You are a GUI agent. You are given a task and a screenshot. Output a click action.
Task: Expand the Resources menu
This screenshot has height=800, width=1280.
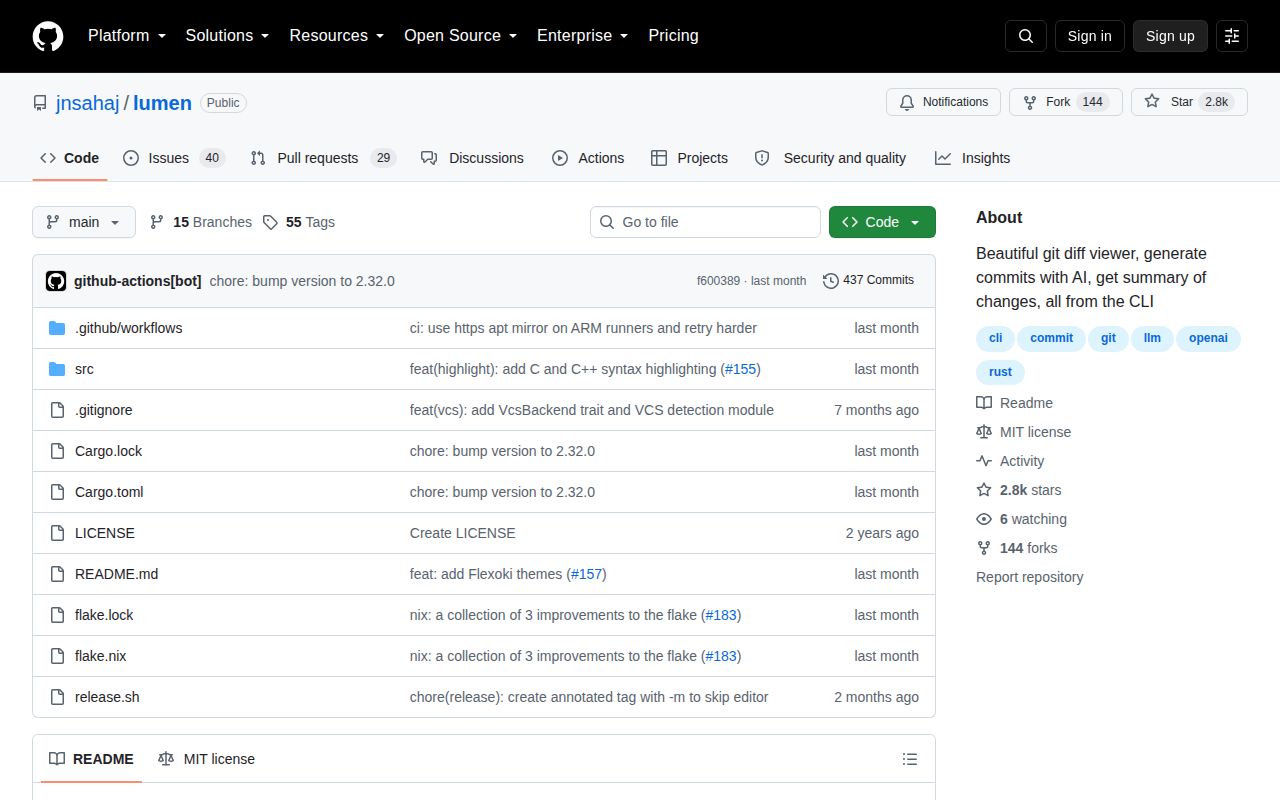point(337,36)
